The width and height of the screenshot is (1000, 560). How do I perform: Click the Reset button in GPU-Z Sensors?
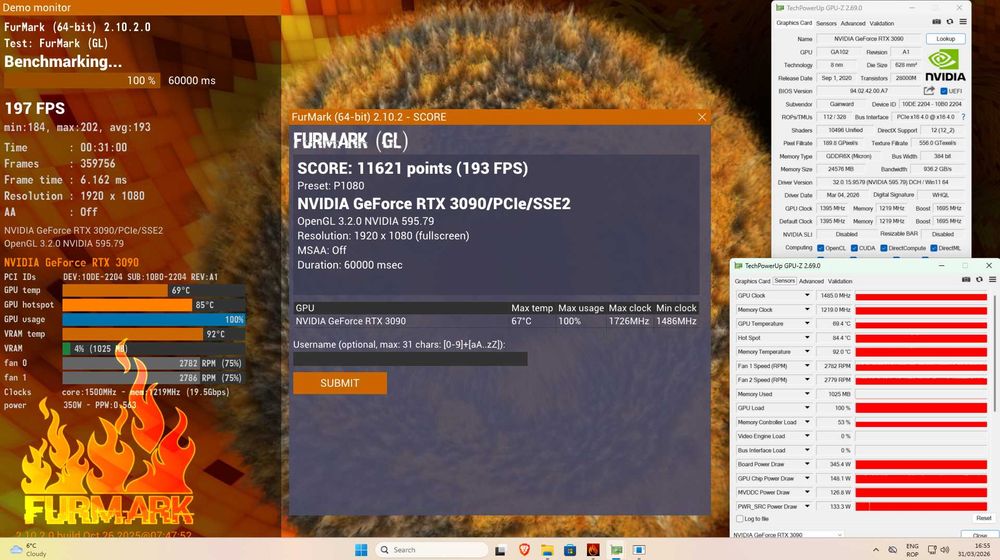click(x=983, y=518)
